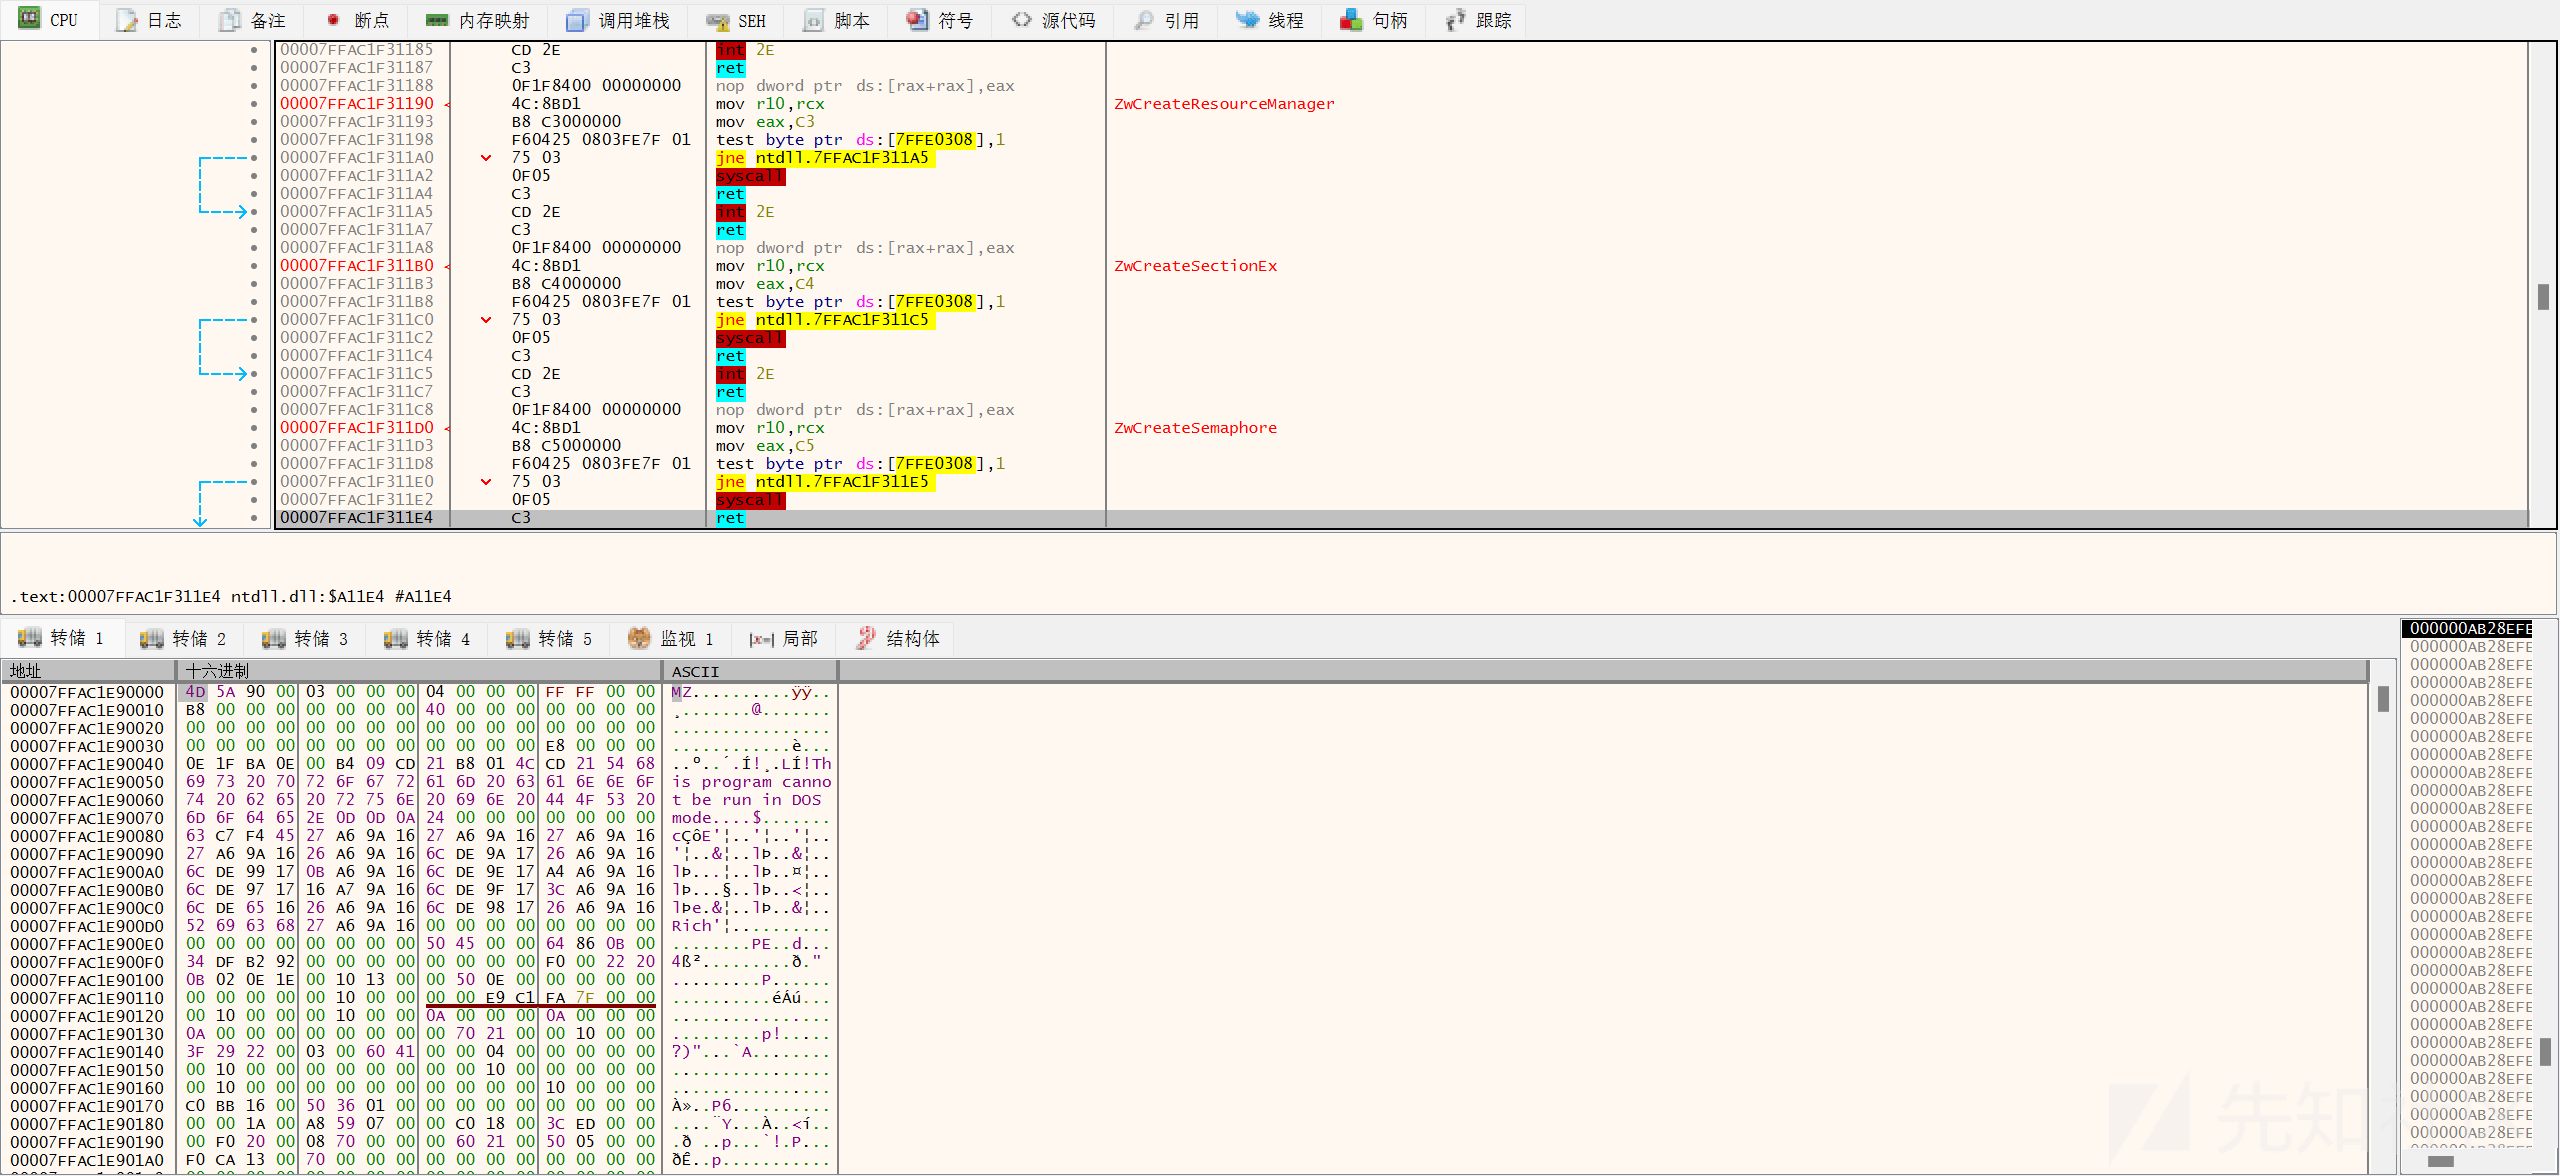This screenshot has height=1176, width=2560.
Task: Open the 日志 log tab icon
Action: coord(127,20)
